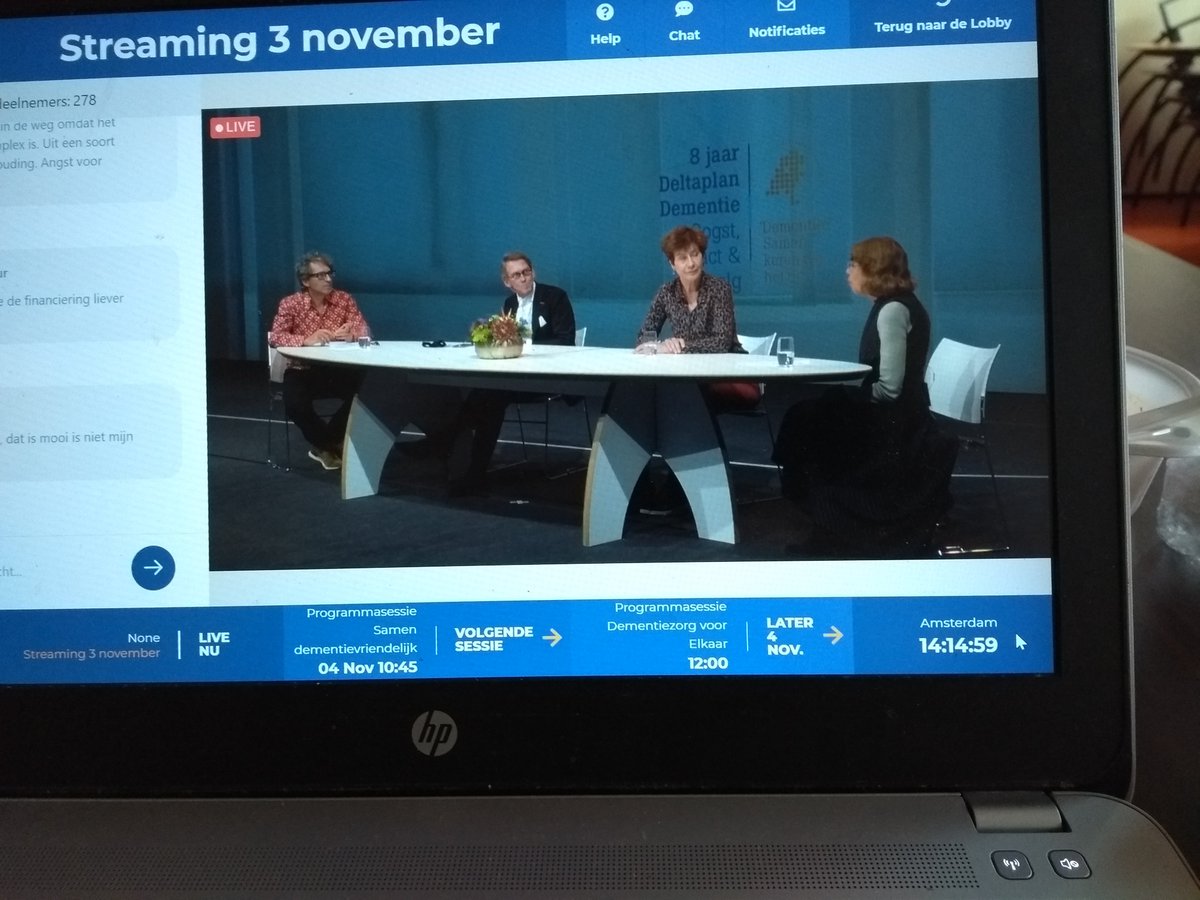Go back via Terug naar de Lobby

[x=942, y=23]
